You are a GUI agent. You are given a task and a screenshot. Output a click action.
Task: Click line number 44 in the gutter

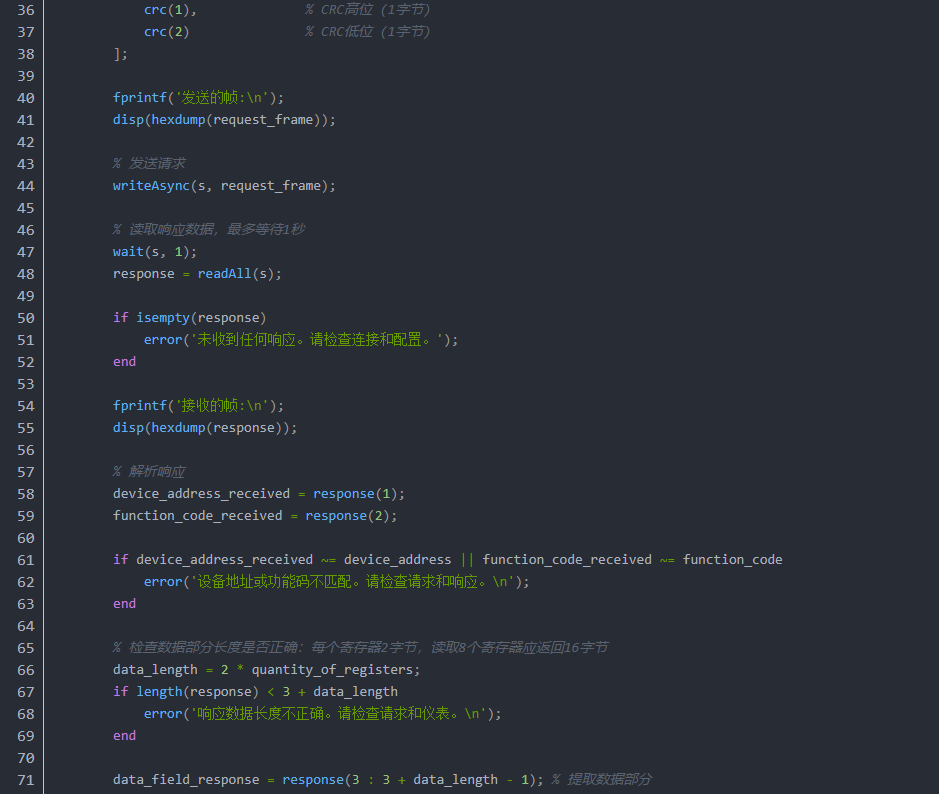point(26,186)
